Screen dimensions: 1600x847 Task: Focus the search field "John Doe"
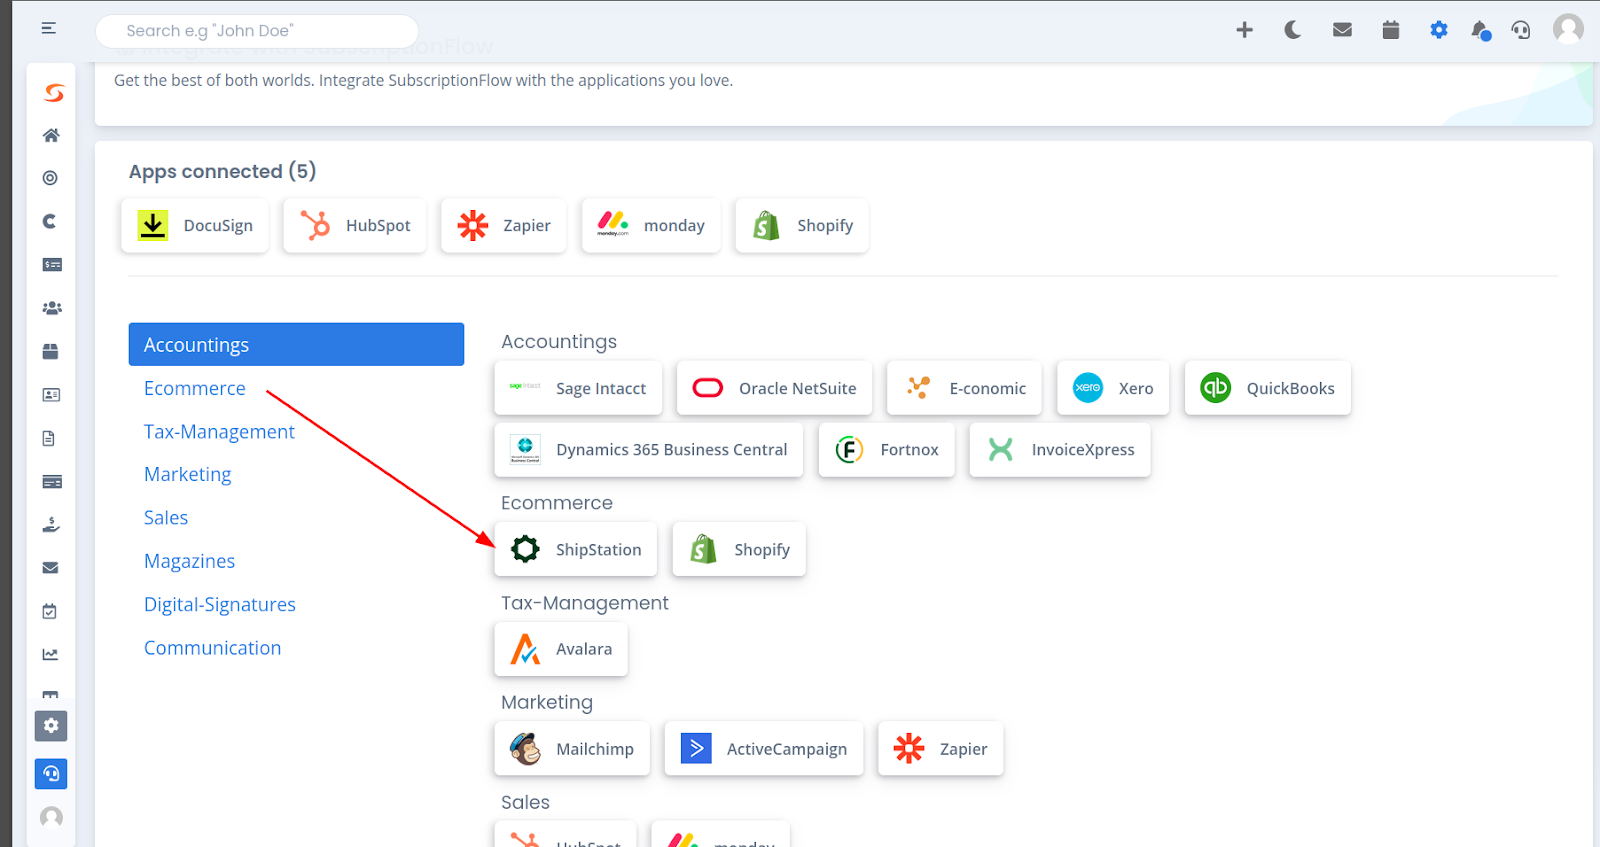(257, 31)
